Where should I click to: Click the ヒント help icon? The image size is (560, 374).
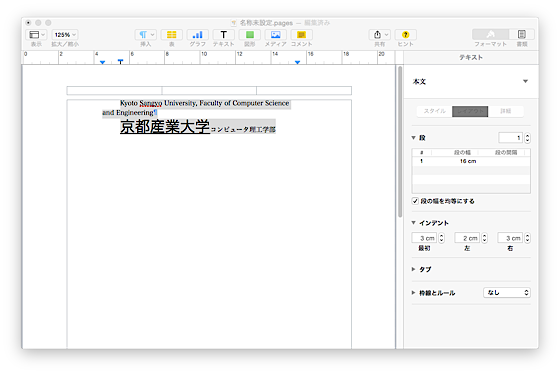coord(405,35)
